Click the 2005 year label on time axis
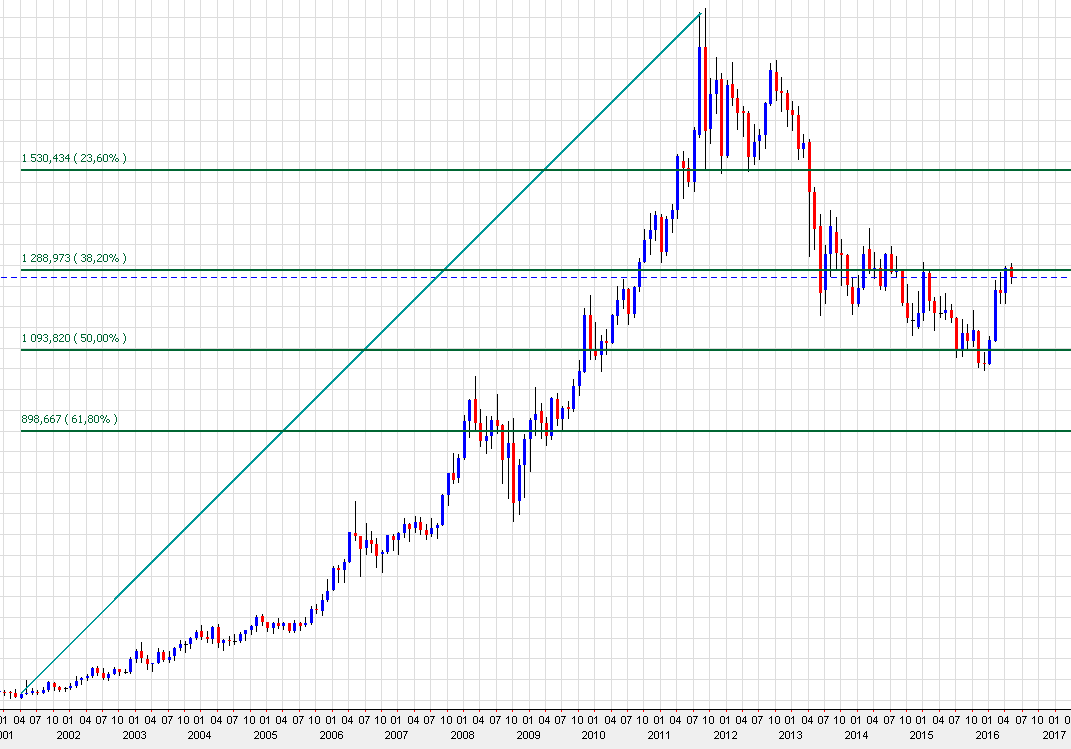Viewport: 1071px width, 749px height. tap(265, 735)
